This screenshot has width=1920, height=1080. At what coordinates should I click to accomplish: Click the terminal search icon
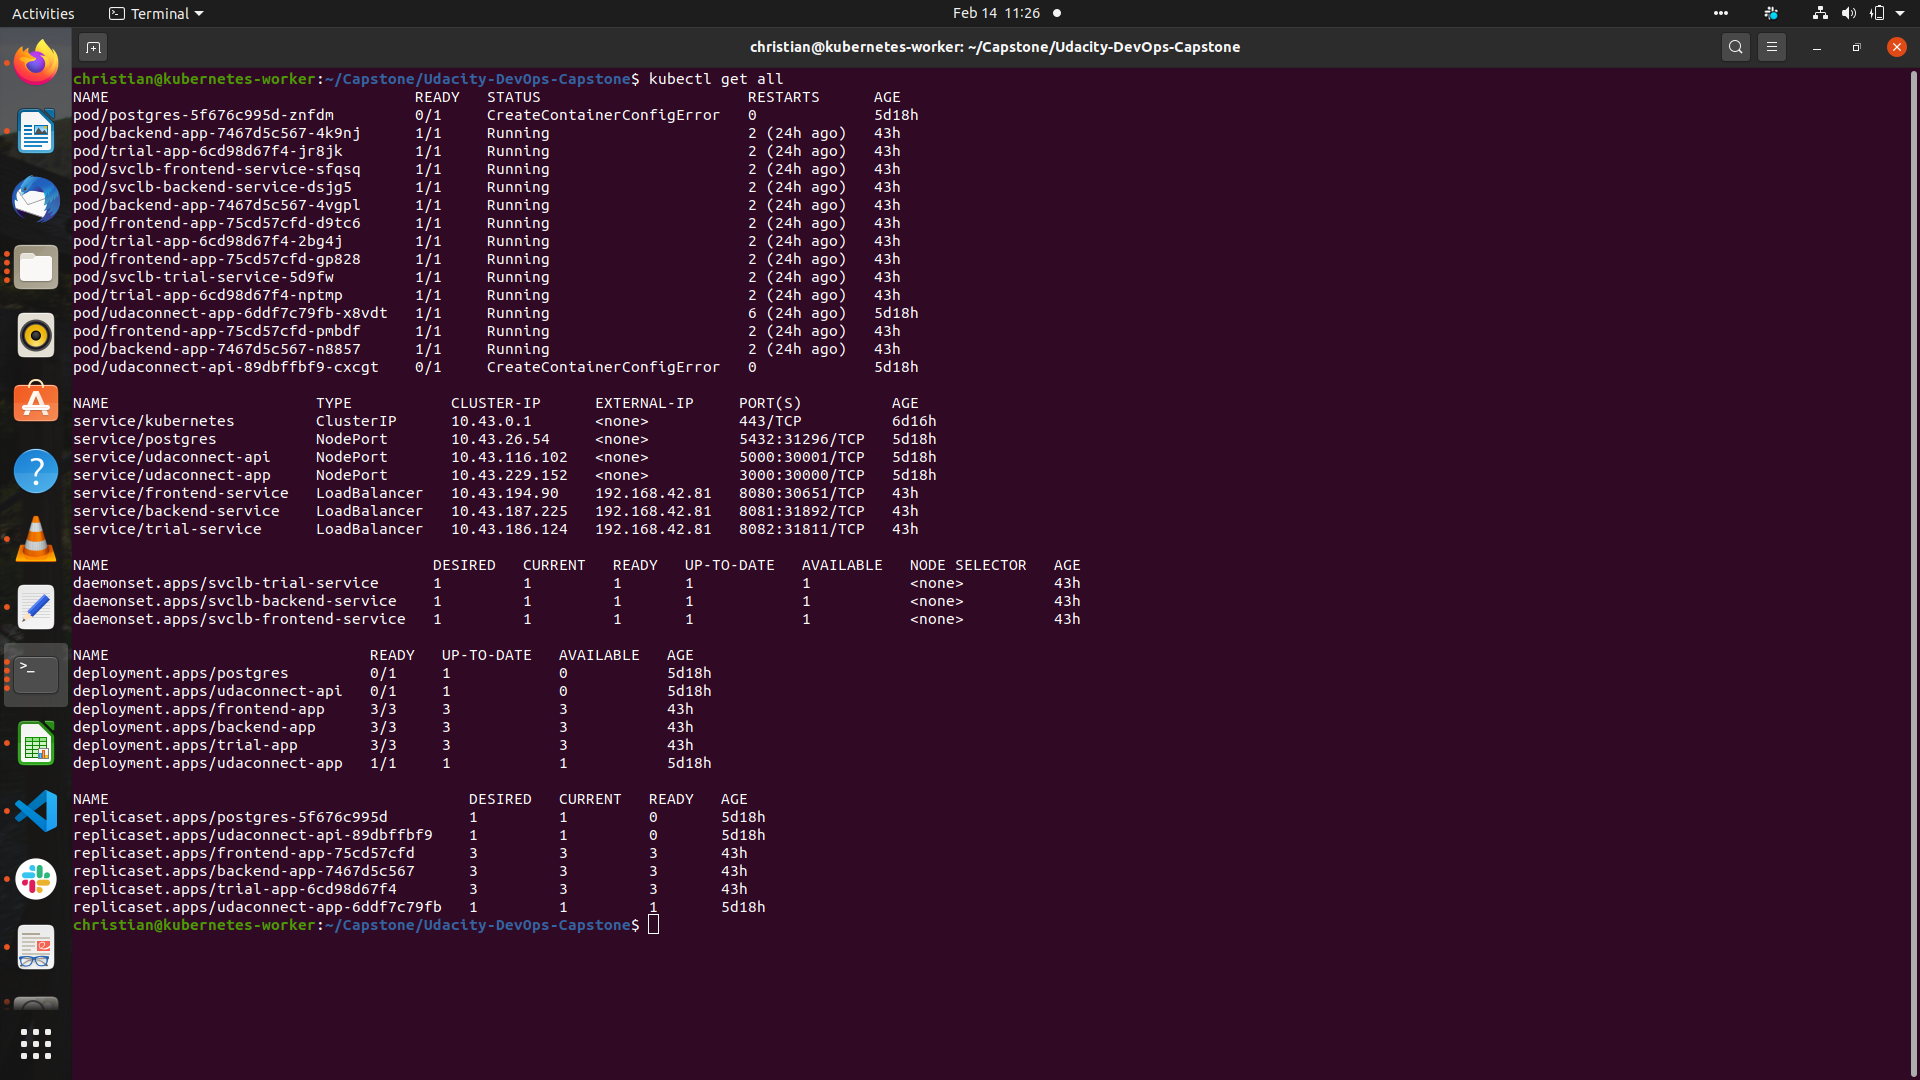tap(1736, 47)
